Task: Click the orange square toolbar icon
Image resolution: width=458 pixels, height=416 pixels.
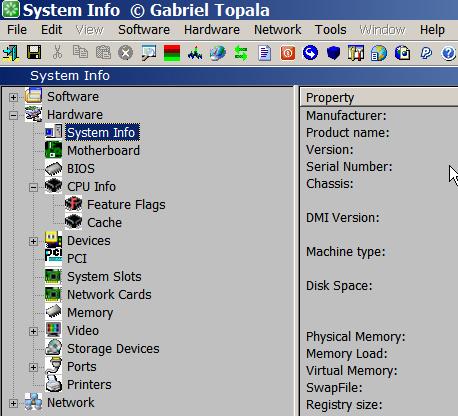Action: tap(288, 53)
